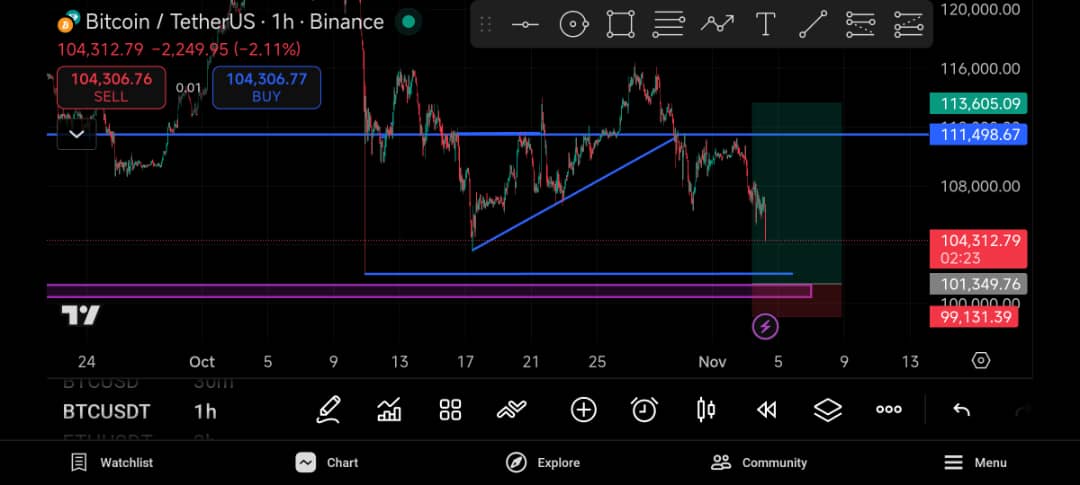
Task: Change candlestick chart type
Action: tap(705, 410)
